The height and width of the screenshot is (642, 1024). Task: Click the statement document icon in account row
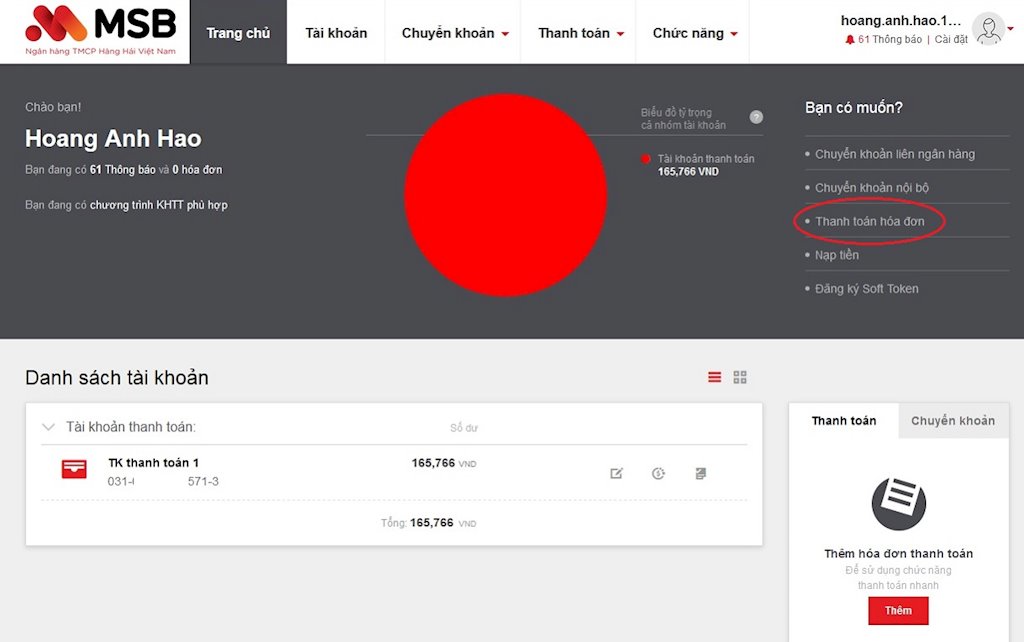click(x=701, y=473)
